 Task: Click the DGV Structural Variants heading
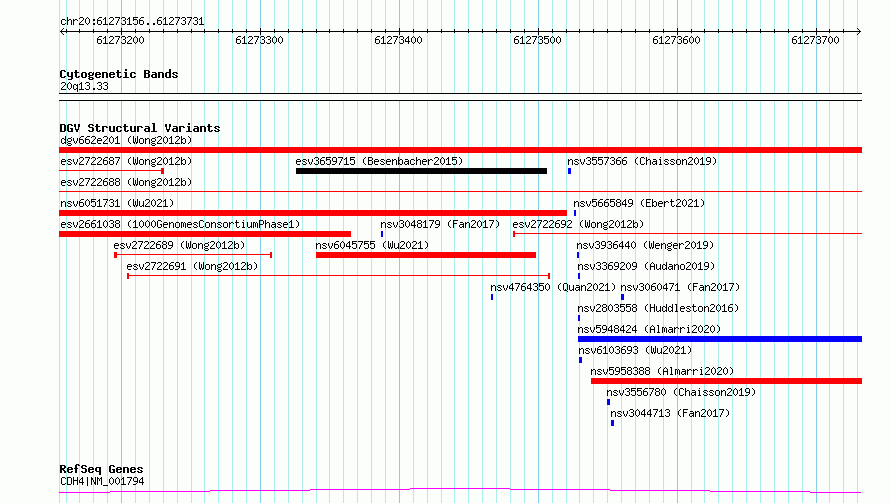(x=140, y=128)
